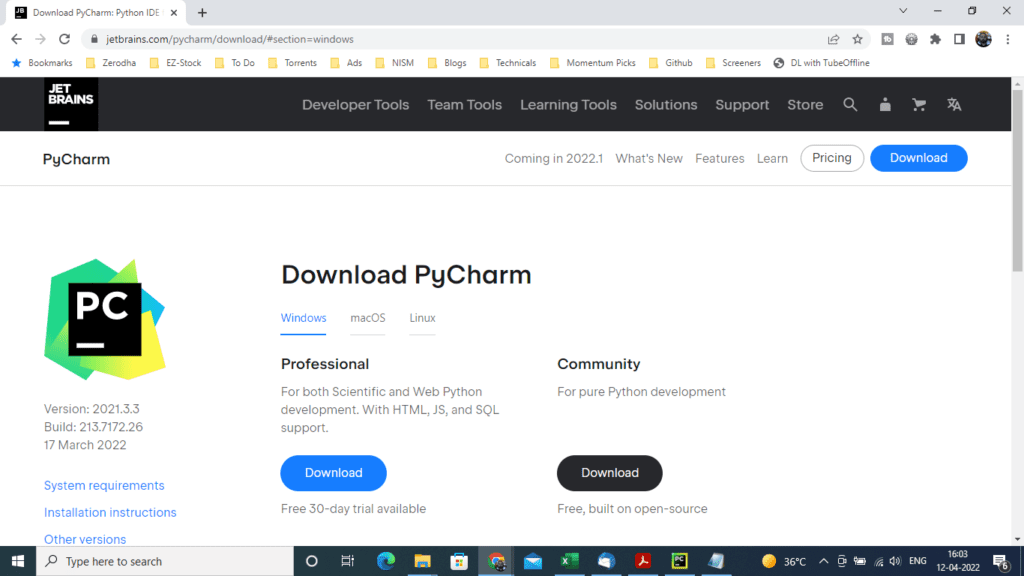Open the Pricing page
1024x576 pixels.
click(x=831, y=158)
